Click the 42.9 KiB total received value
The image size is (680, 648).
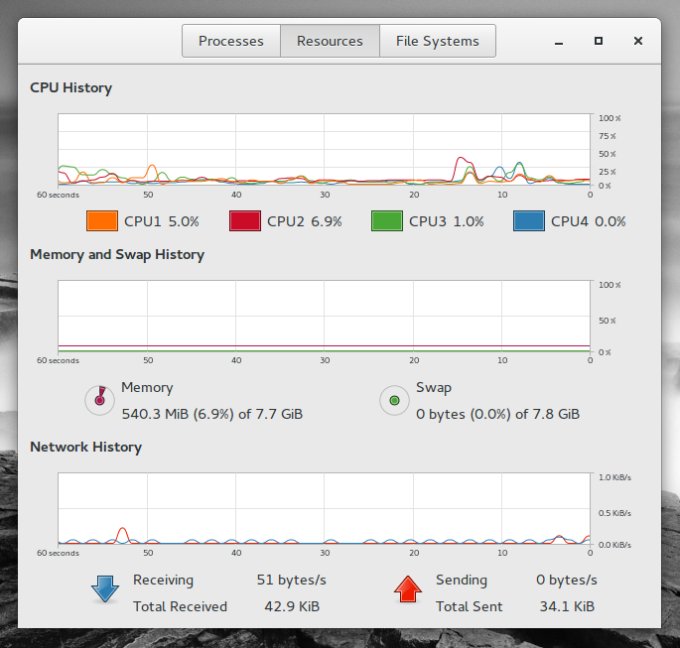pos(292,606)
